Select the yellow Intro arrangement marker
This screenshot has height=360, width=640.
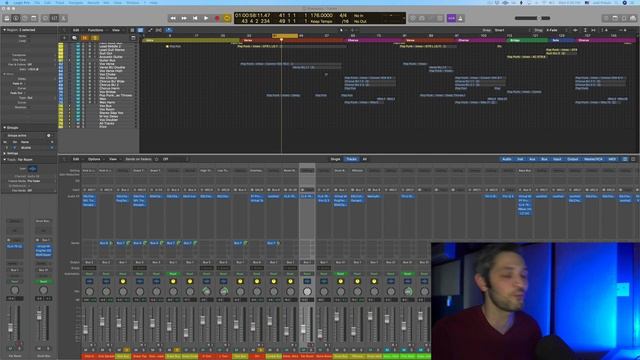click(190, 40)
